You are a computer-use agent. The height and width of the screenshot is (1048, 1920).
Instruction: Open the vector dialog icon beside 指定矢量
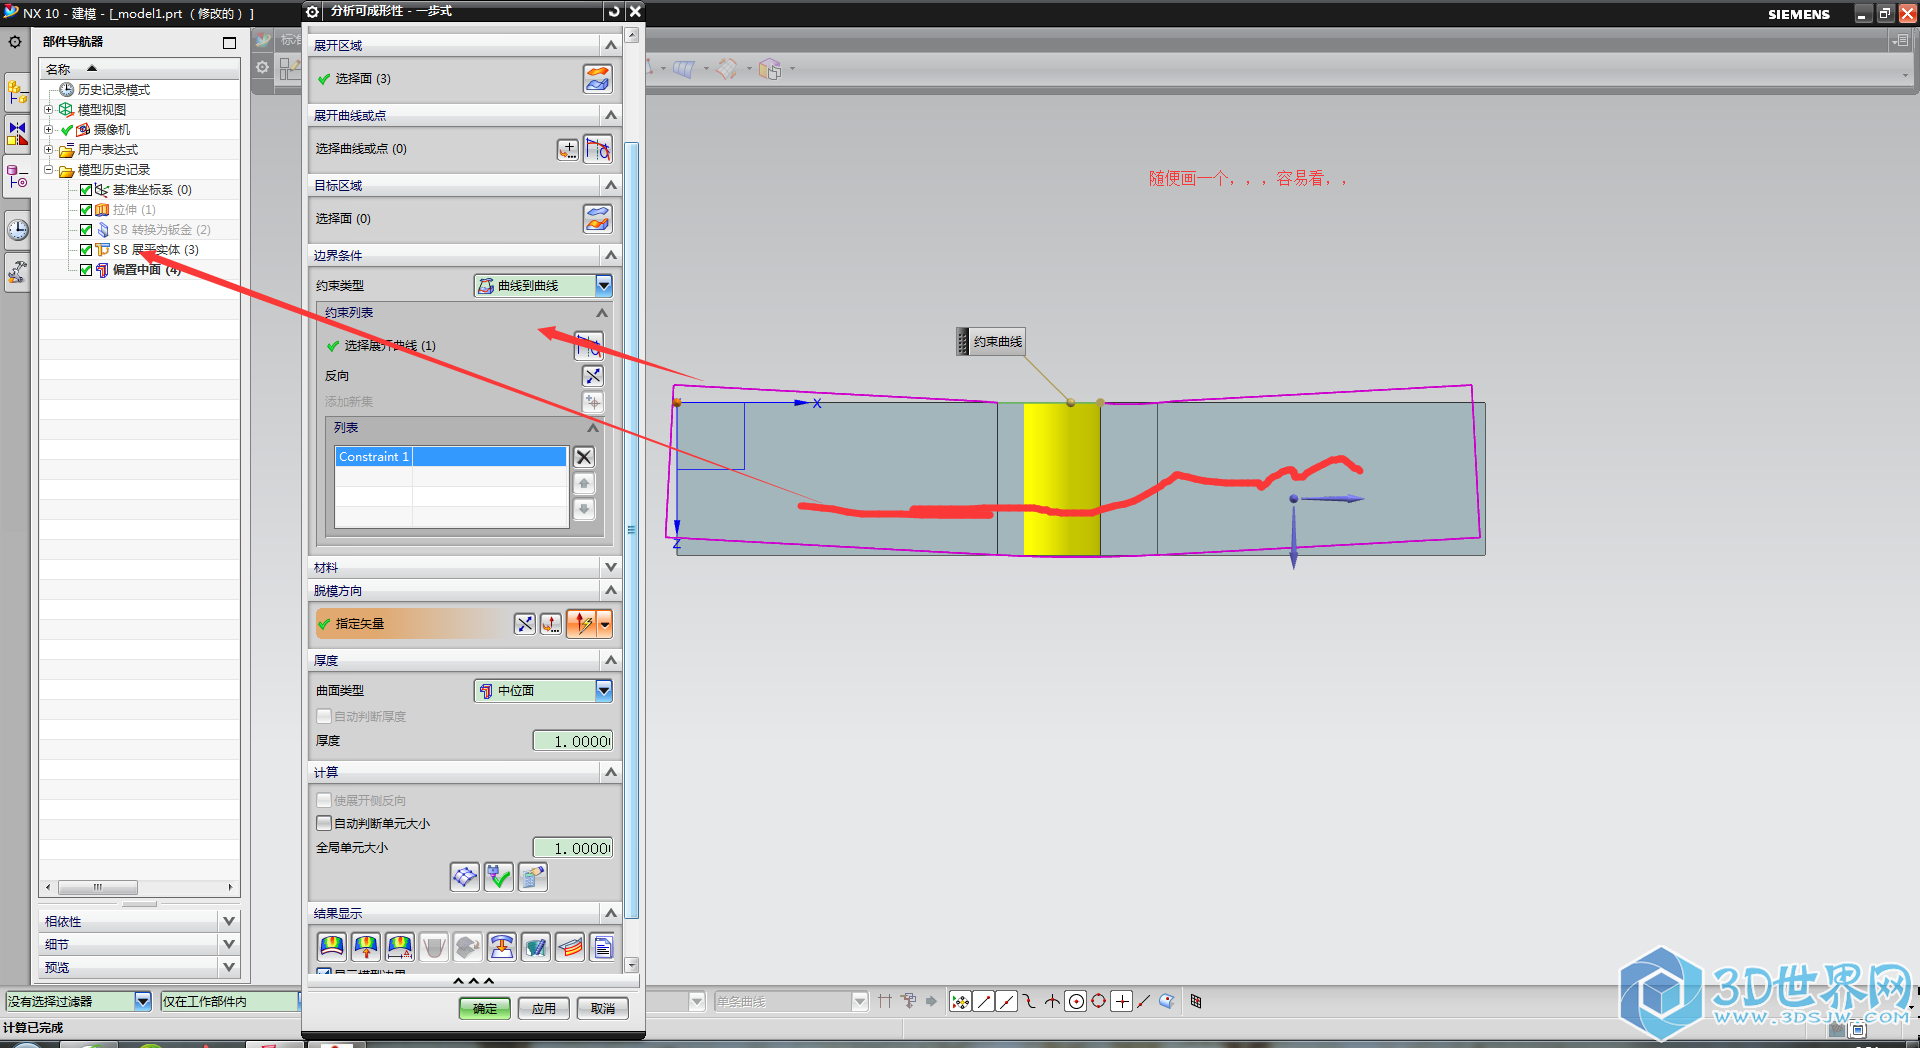[551, 624]
